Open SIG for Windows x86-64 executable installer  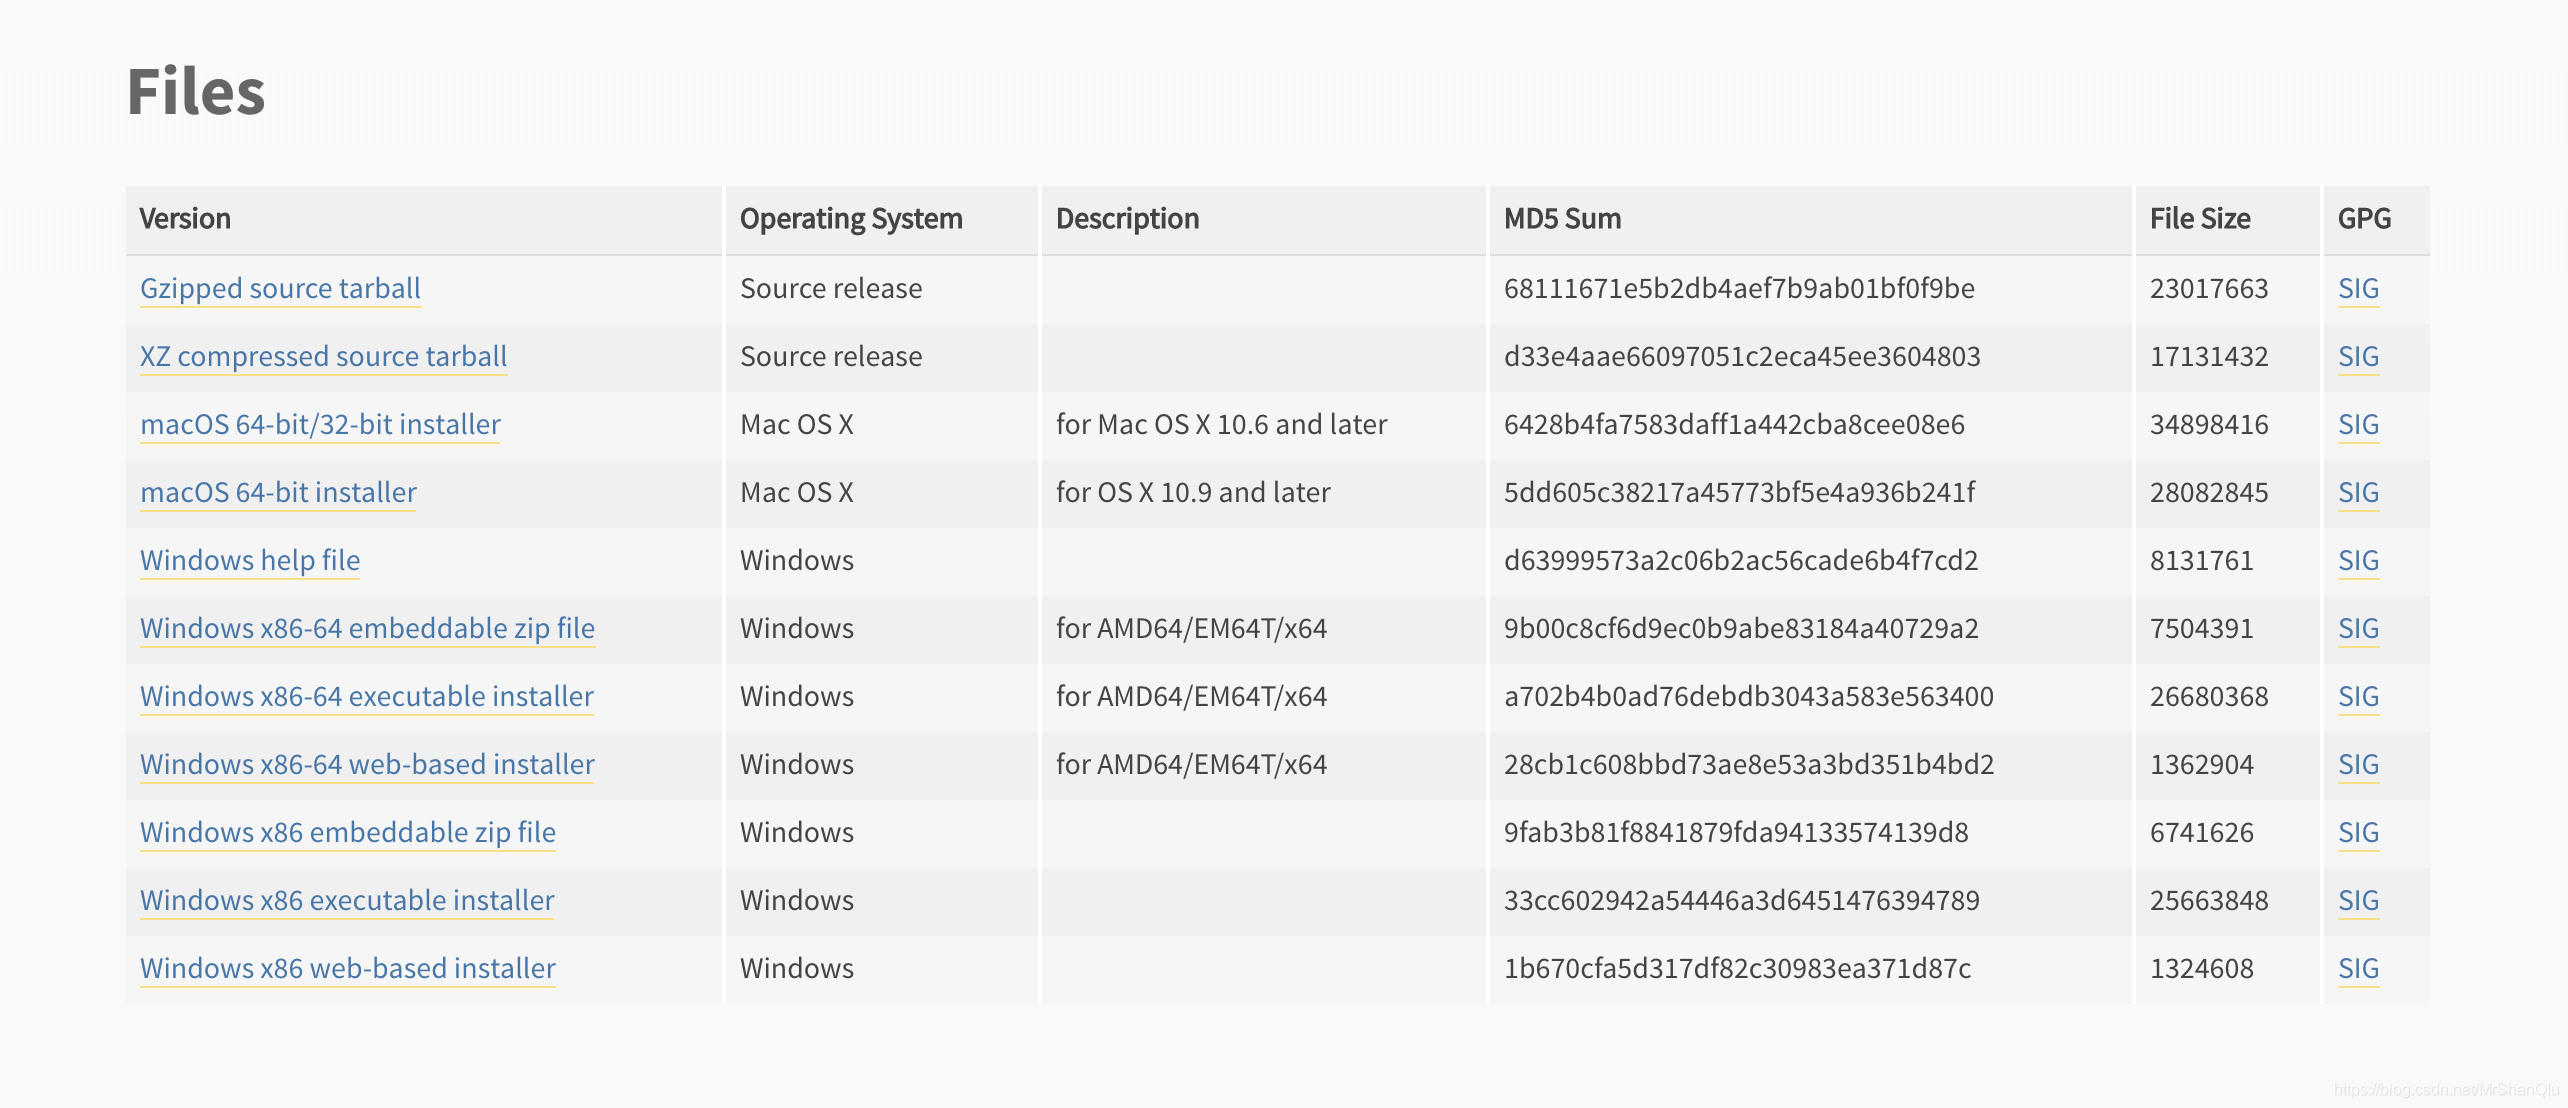(2358, 697)
